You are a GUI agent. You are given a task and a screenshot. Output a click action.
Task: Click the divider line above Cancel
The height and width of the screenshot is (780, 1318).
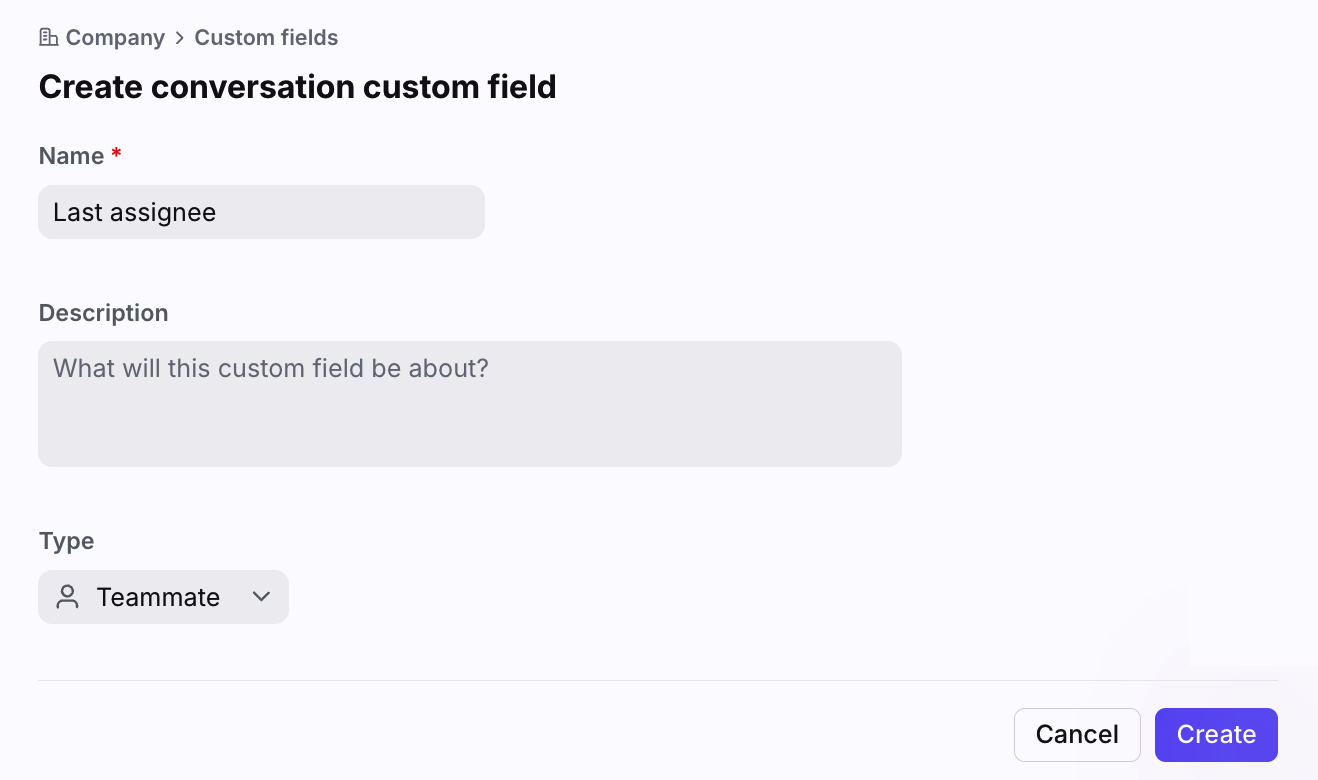point(658,681)
